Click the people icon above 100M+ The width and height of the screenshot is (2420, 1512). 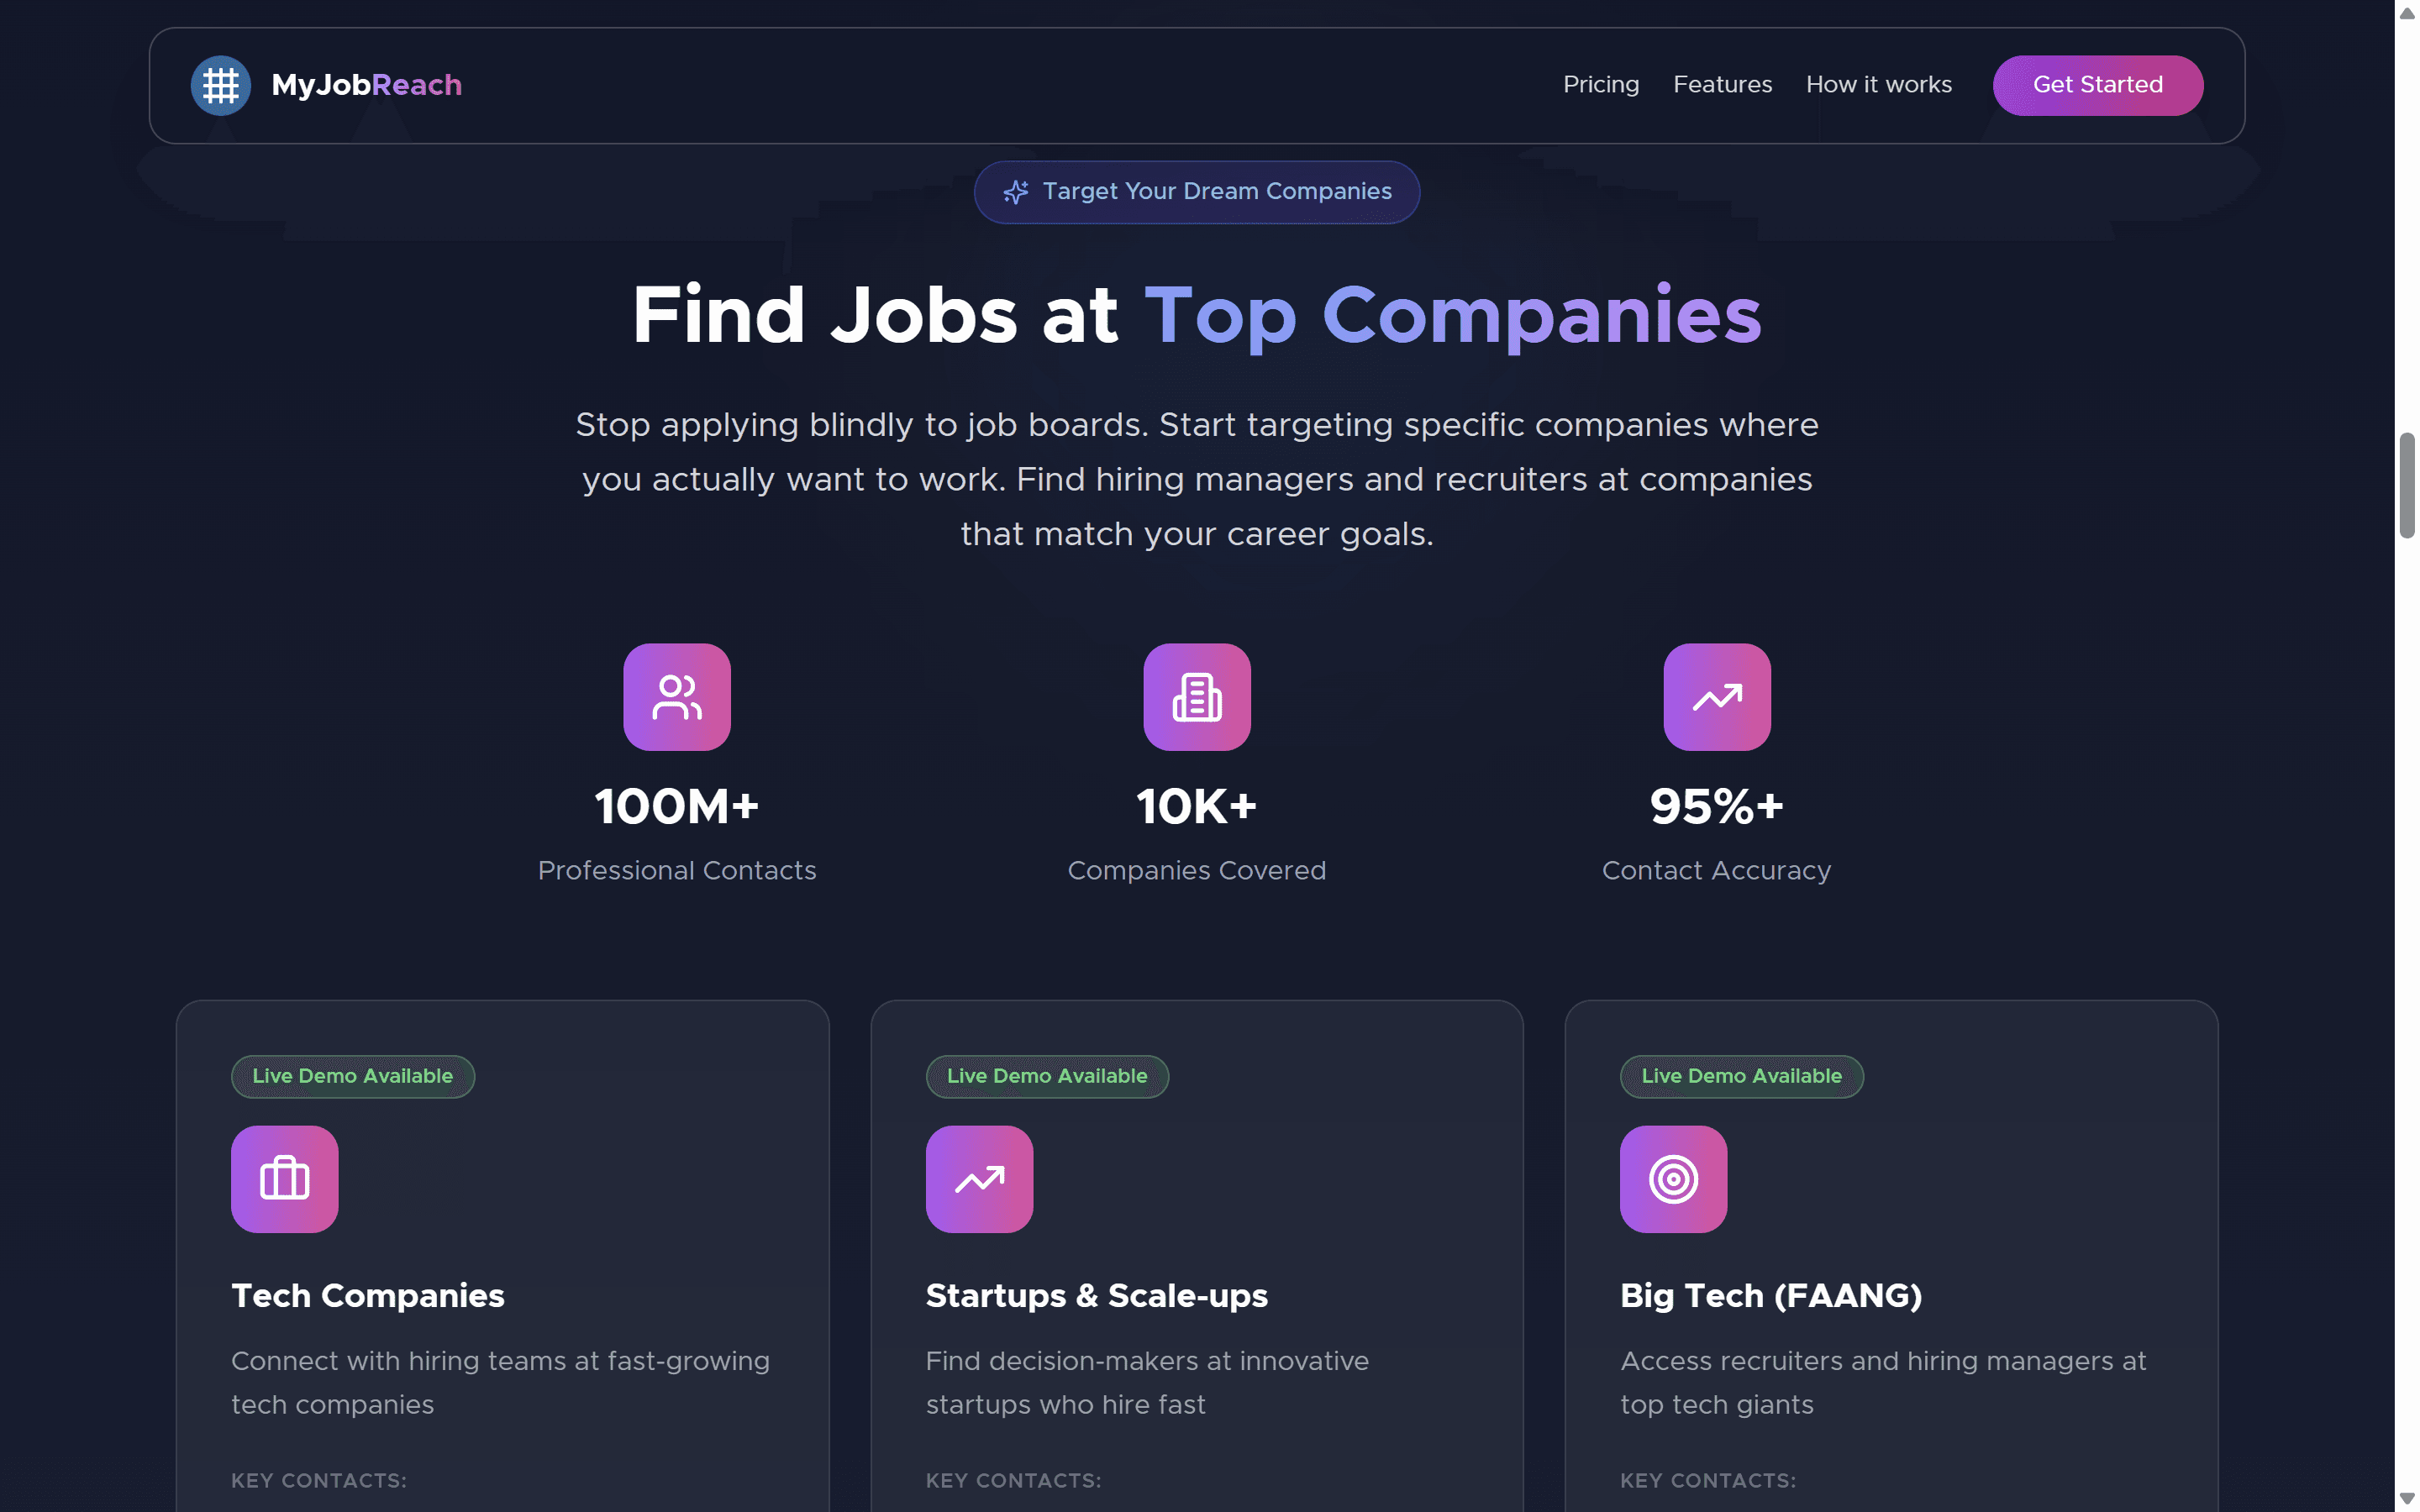point(677,697)
